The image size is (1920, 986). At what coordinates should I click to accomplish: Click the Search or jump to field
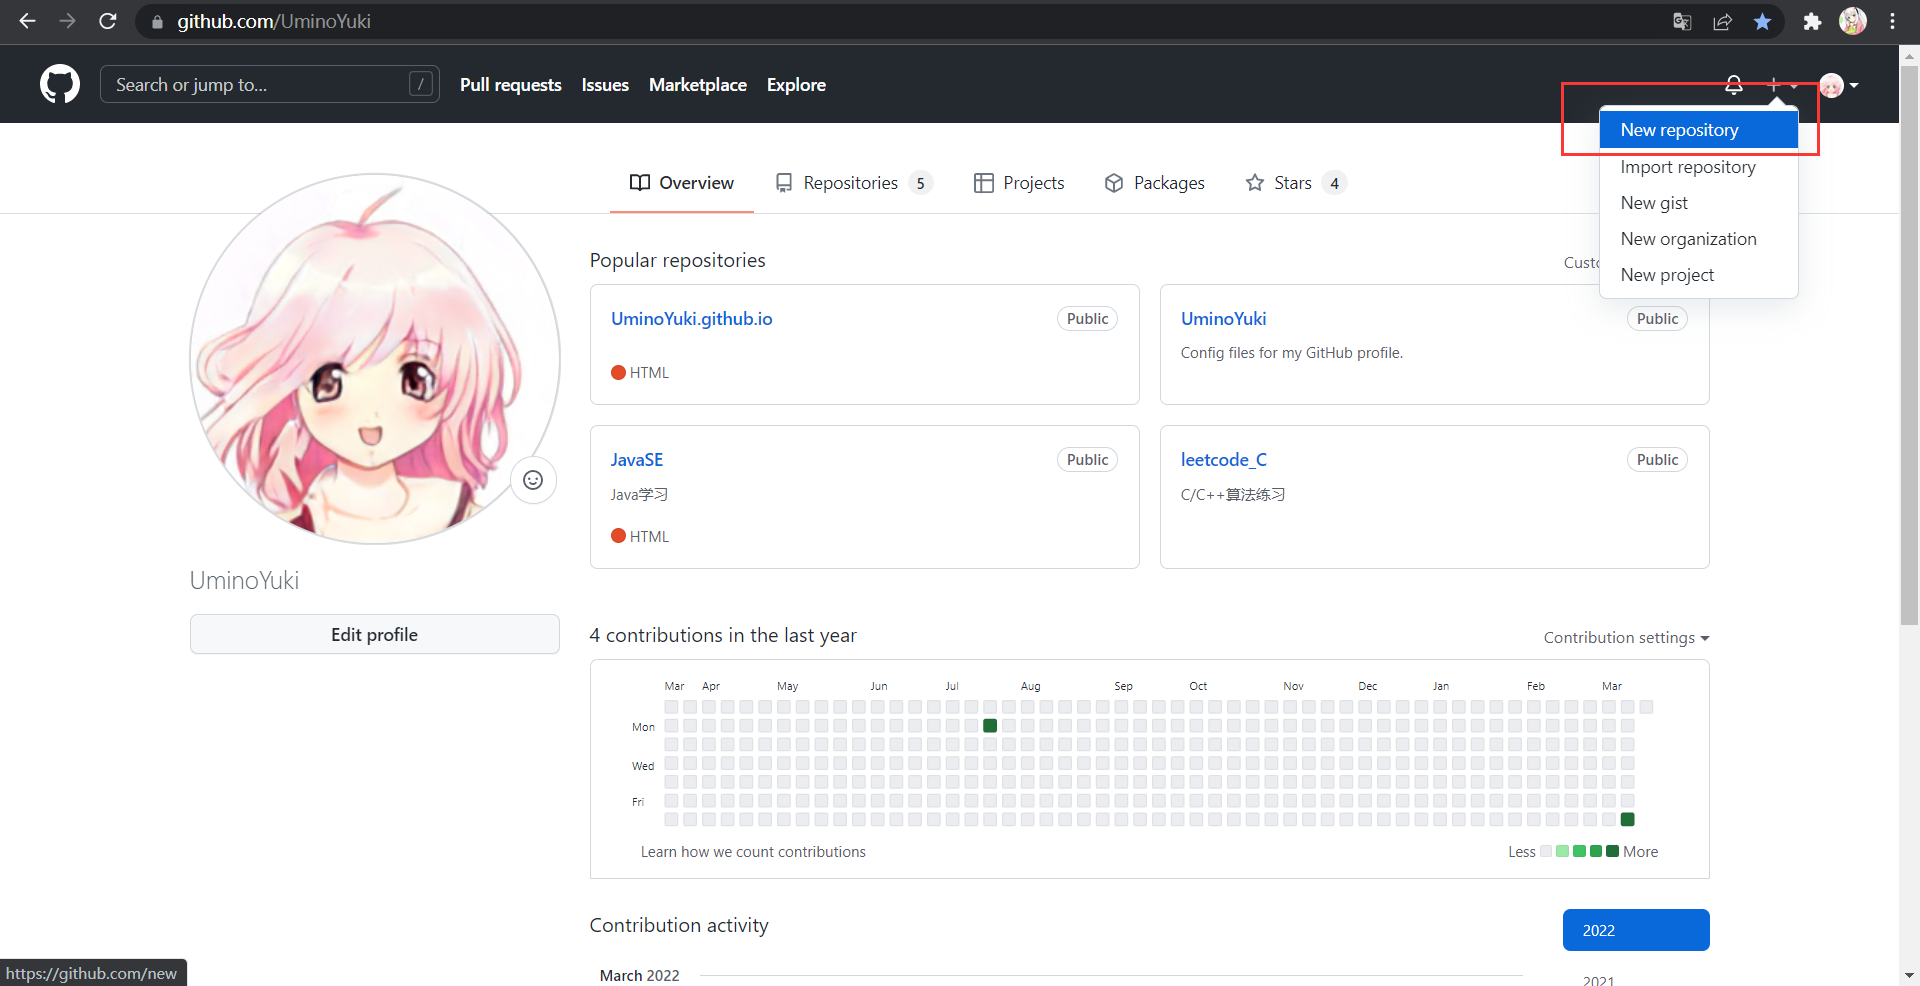tap(269, 84)
